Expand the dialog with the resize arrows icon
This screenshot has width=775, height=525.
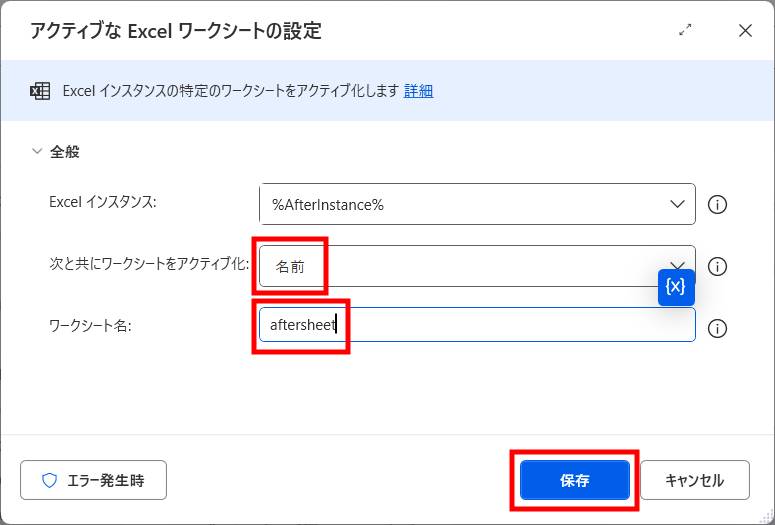click(685, 31)
